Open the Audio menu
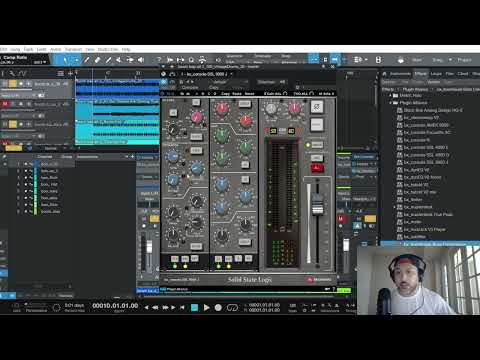Screen dimensions: 480x360 [55, 49]
